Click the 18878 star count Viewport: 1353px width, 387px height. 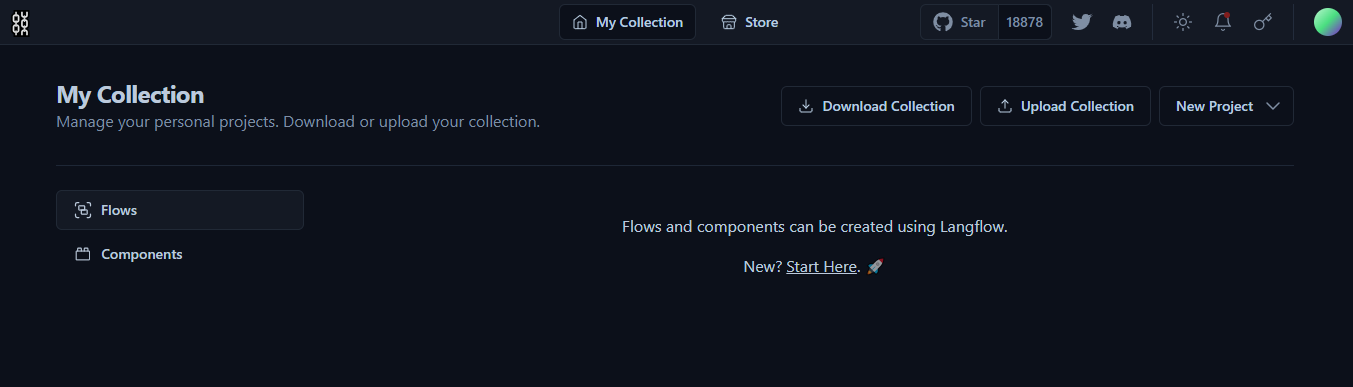coord(1024,22)
